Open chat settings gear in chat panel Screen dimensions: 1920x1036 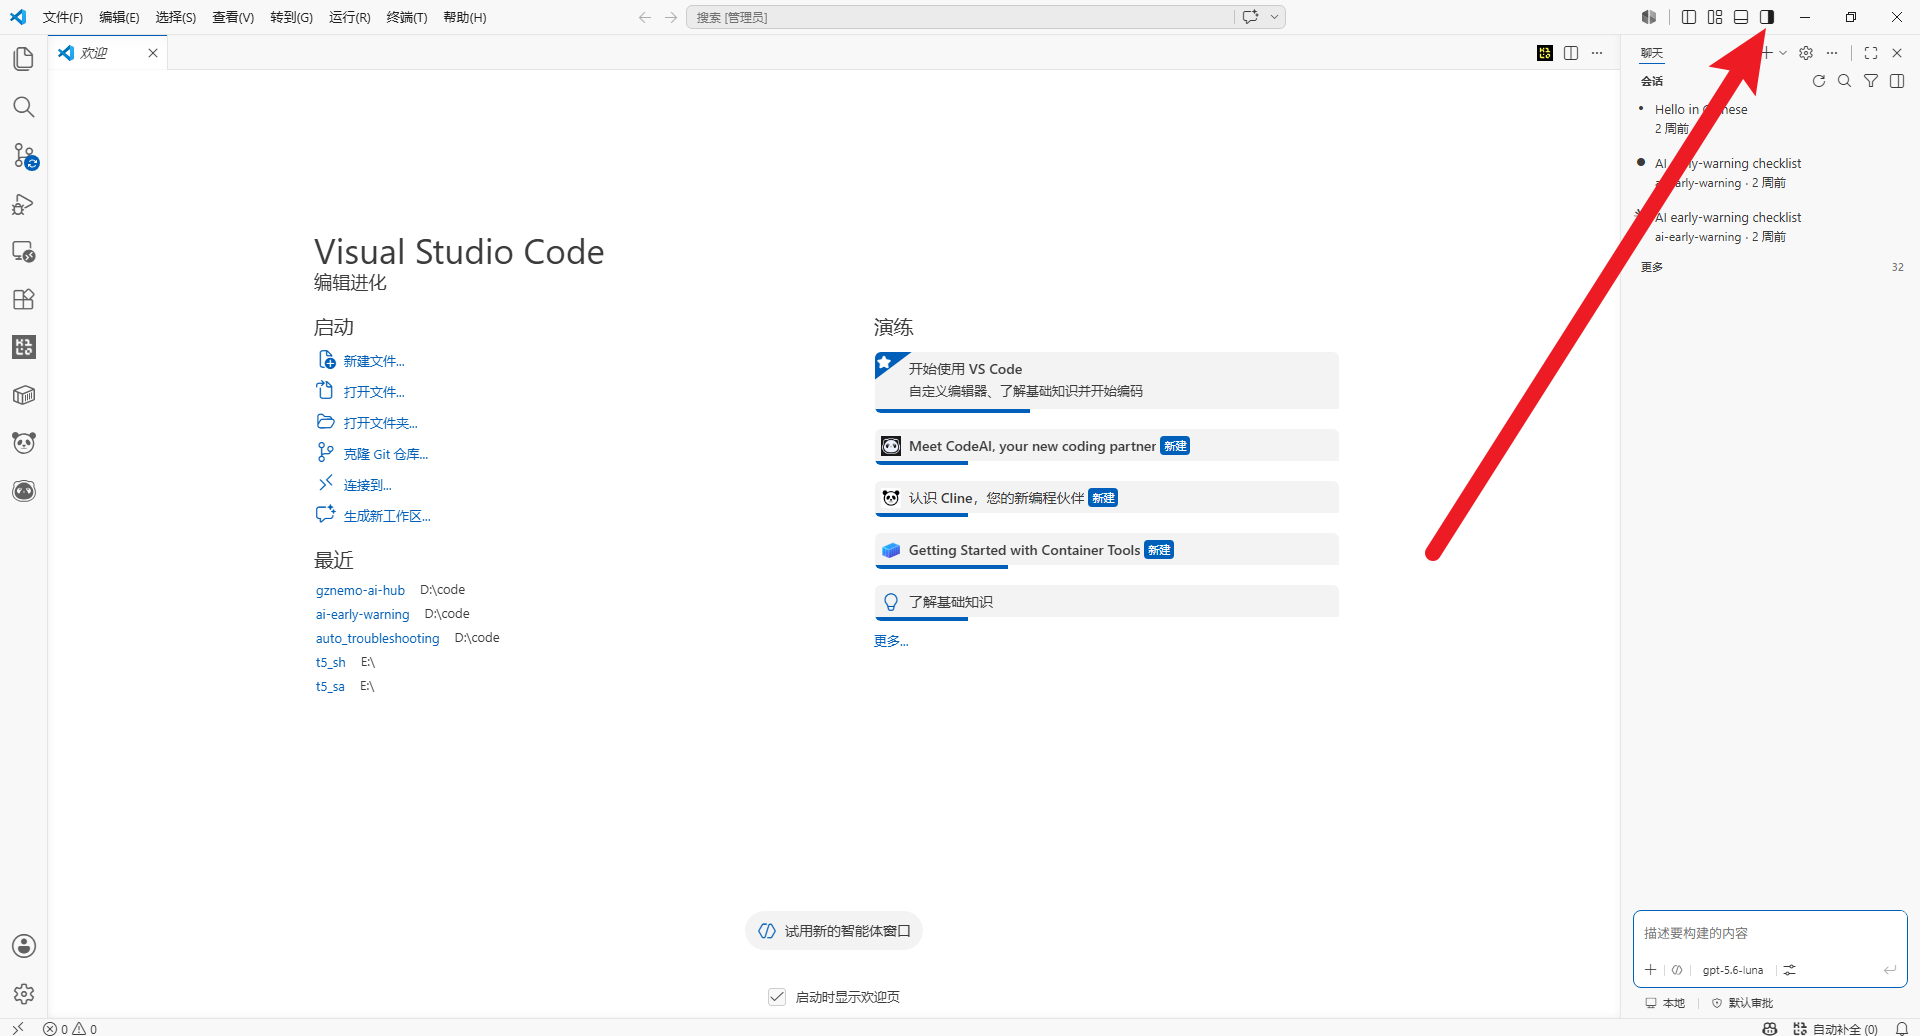tap(1806, 53)
